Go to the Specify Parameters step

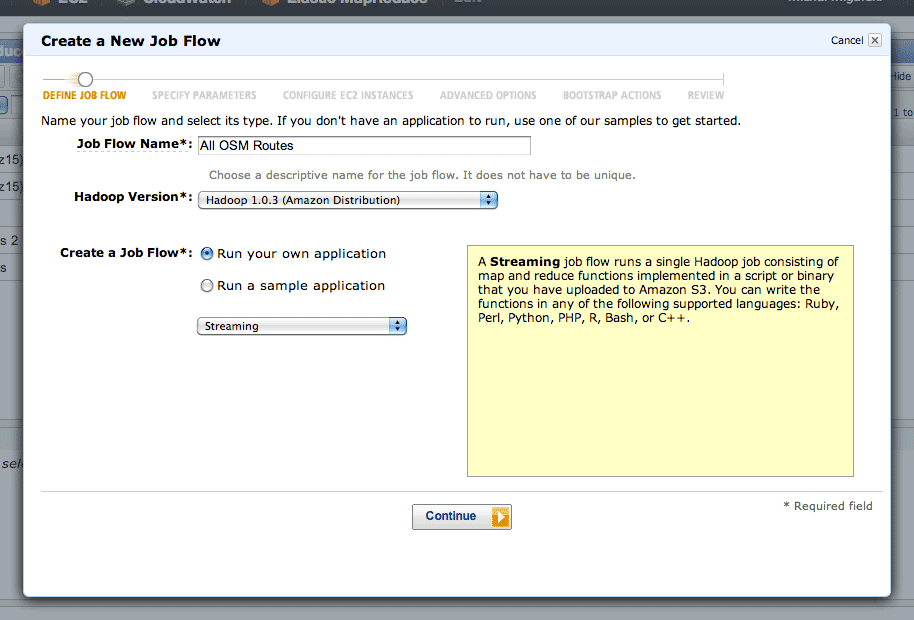tap(204, 95)
